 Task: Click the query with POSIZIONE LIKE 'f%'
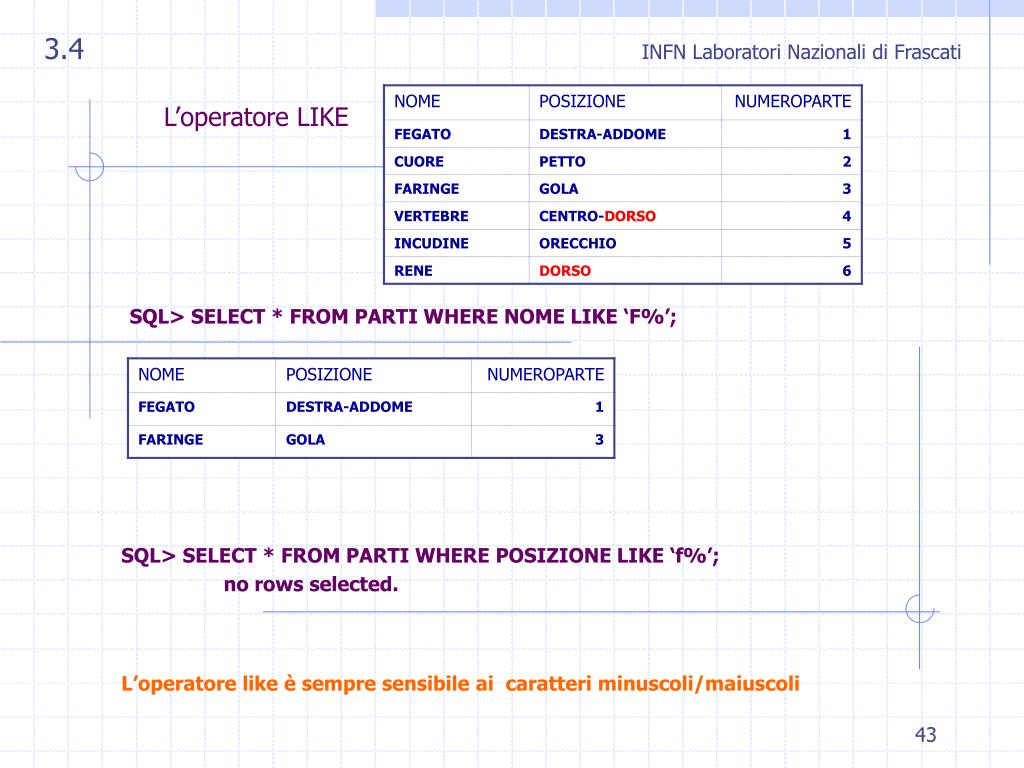point(420,556)
